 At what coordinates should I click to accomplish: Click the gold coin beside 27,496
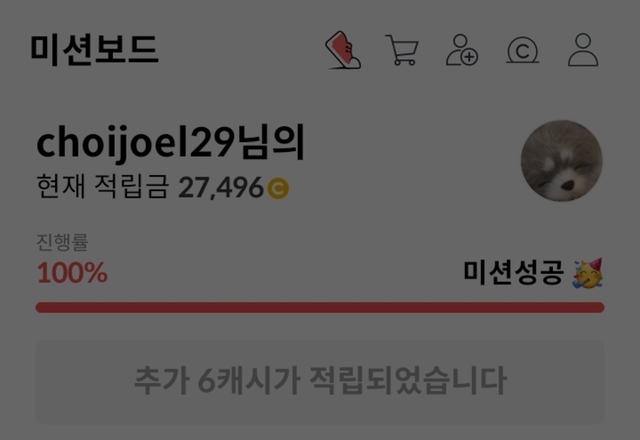(278, 188)
